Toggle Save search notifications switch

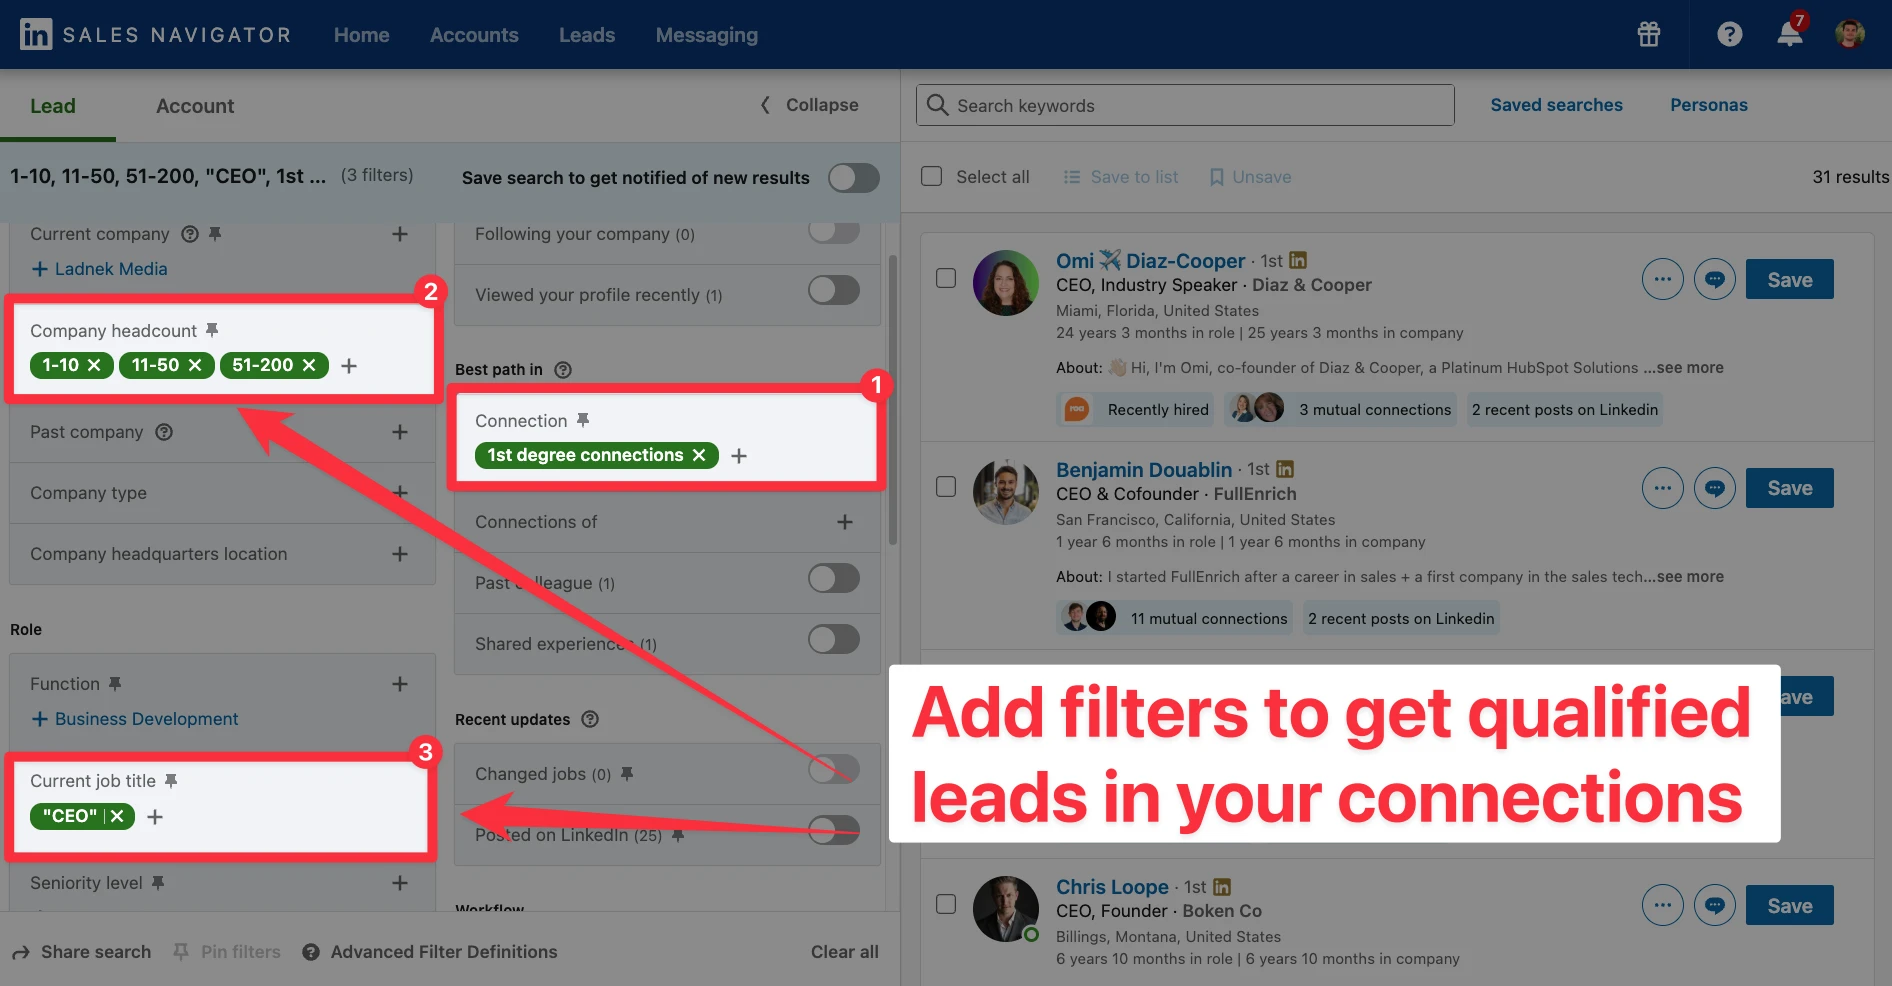pyautogui.click(x=854, y=178)
